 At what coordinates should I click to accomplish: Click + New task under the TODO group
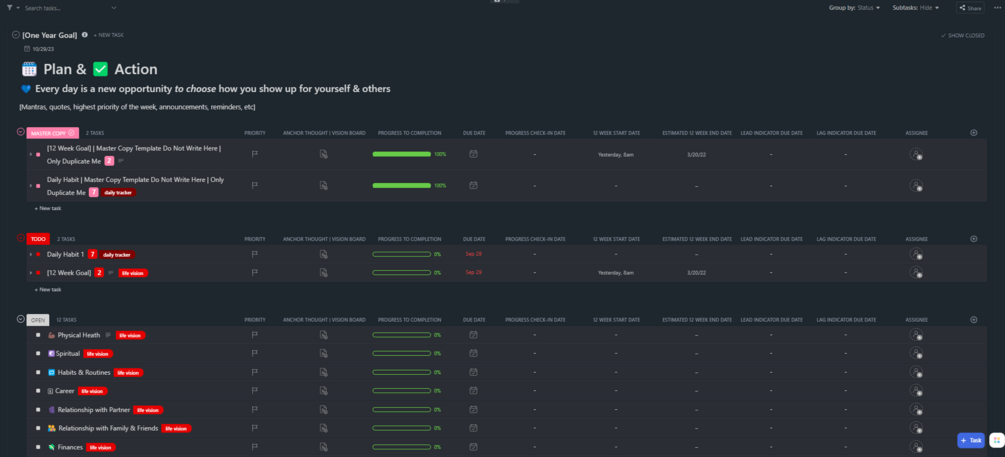[x=48, y=289]
